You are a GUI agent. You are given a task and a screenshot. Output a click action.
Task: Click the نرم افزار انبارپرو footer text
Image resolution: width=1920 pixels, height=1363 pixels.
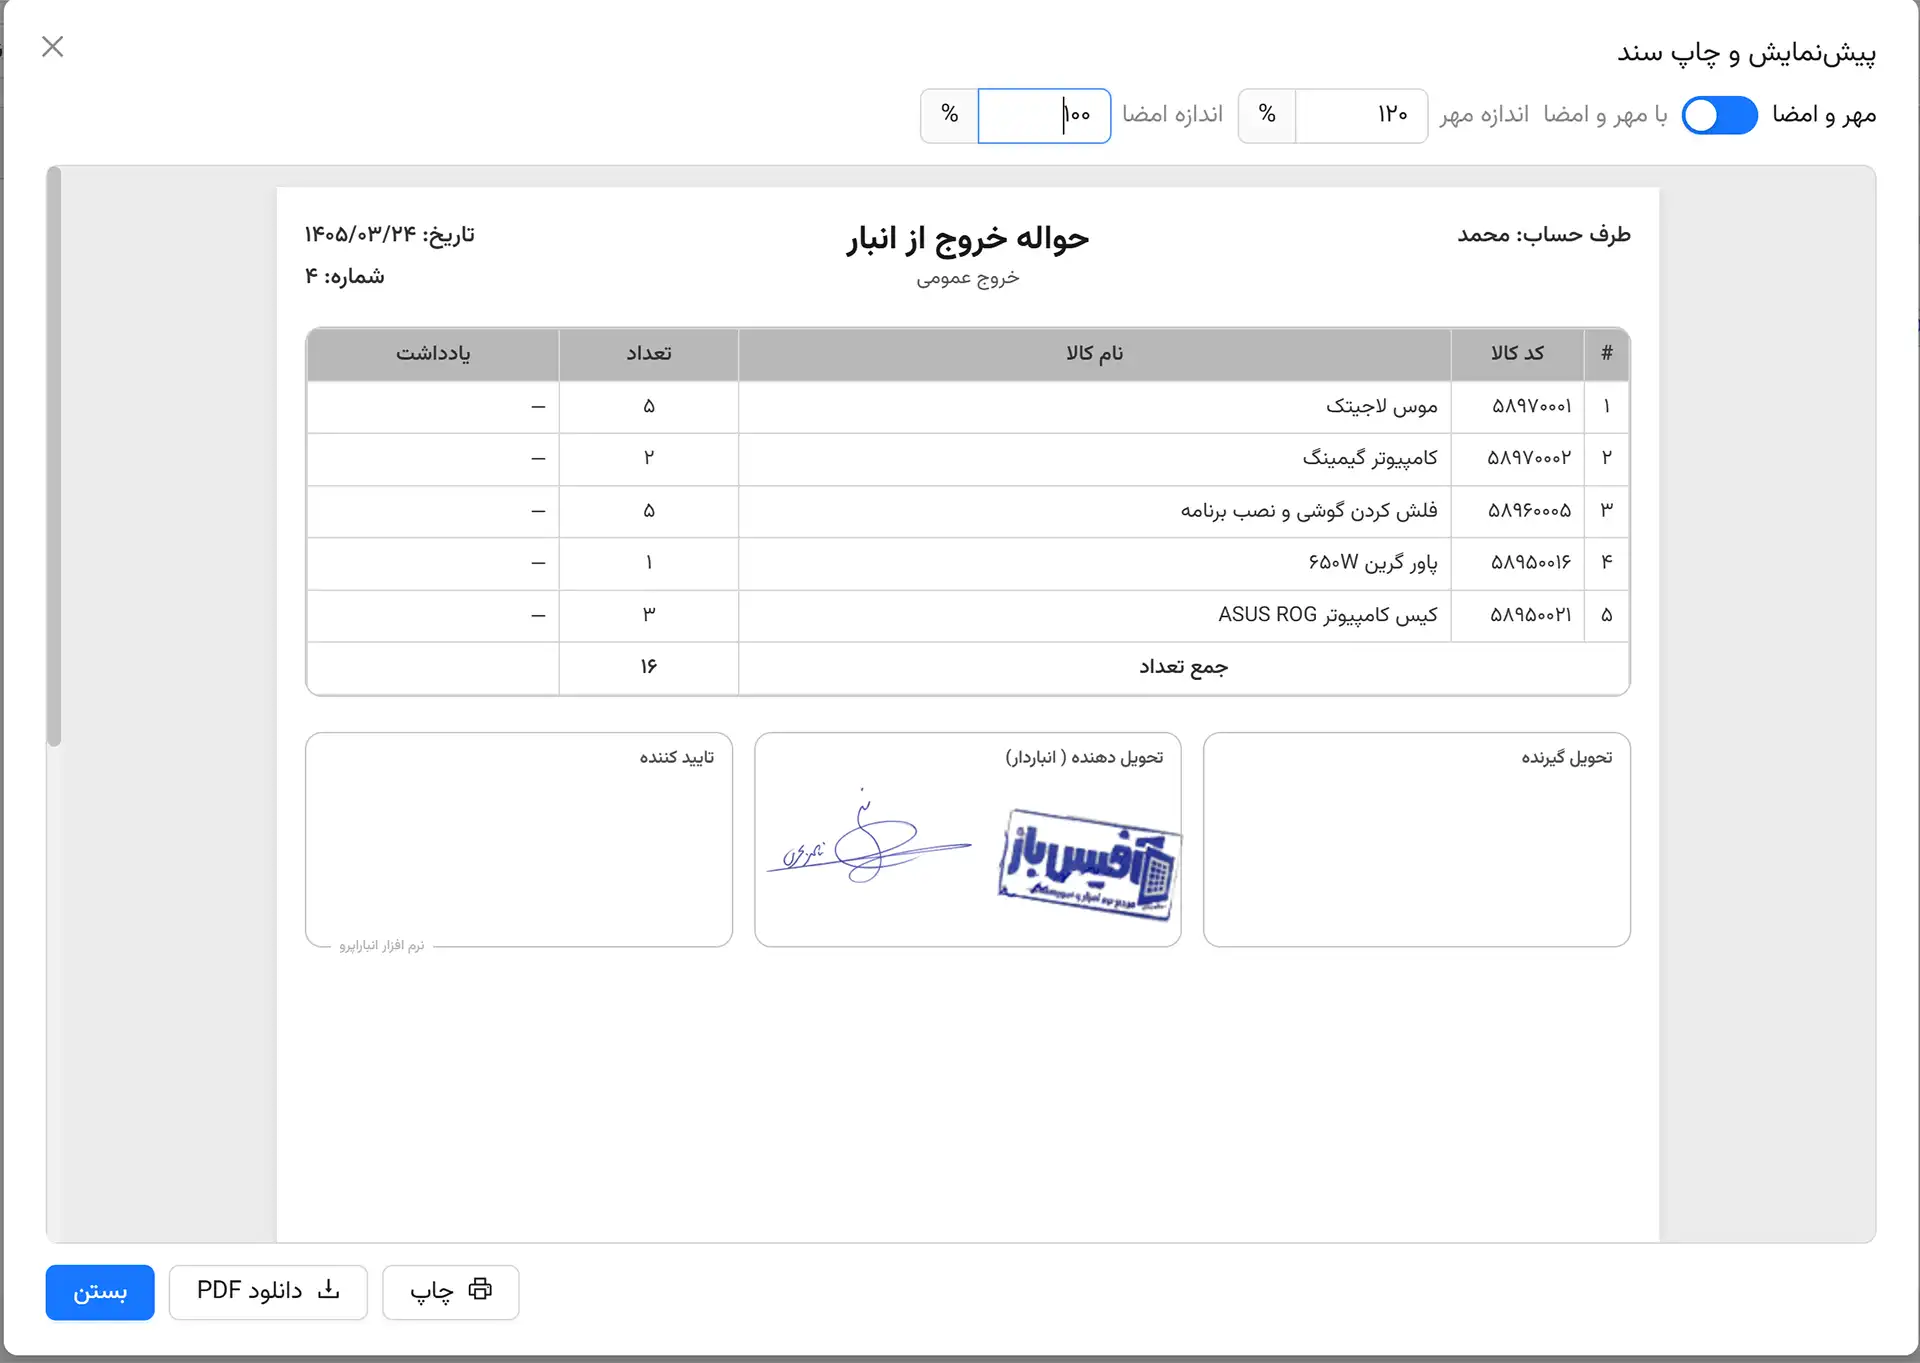pos(382,945)
